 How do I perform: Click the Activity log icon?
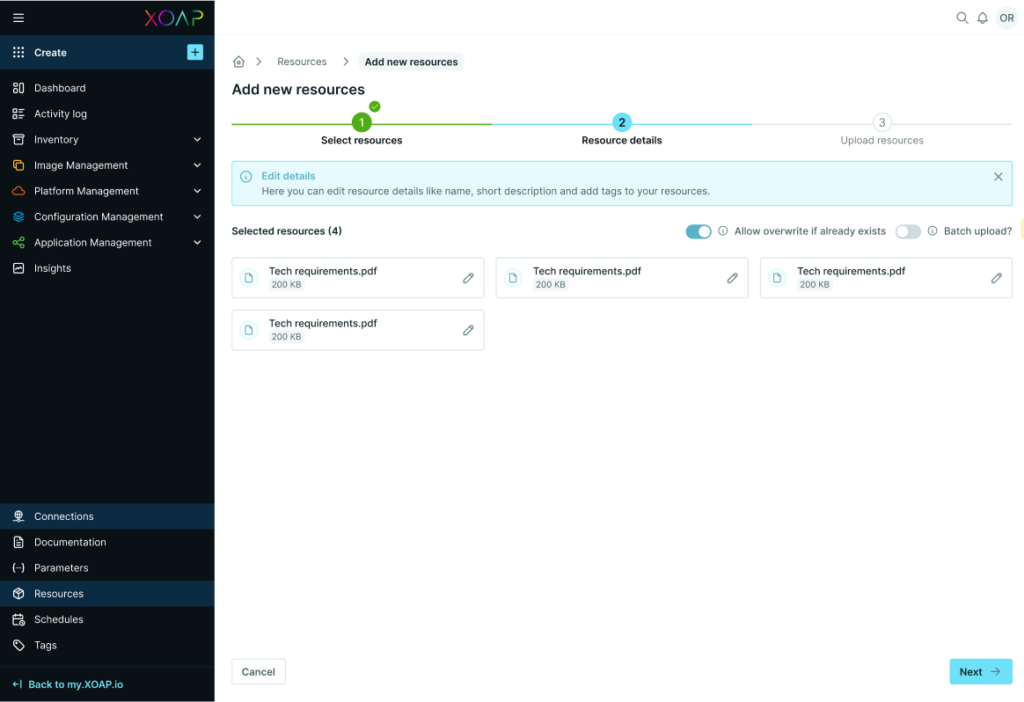tap(18, 114)
